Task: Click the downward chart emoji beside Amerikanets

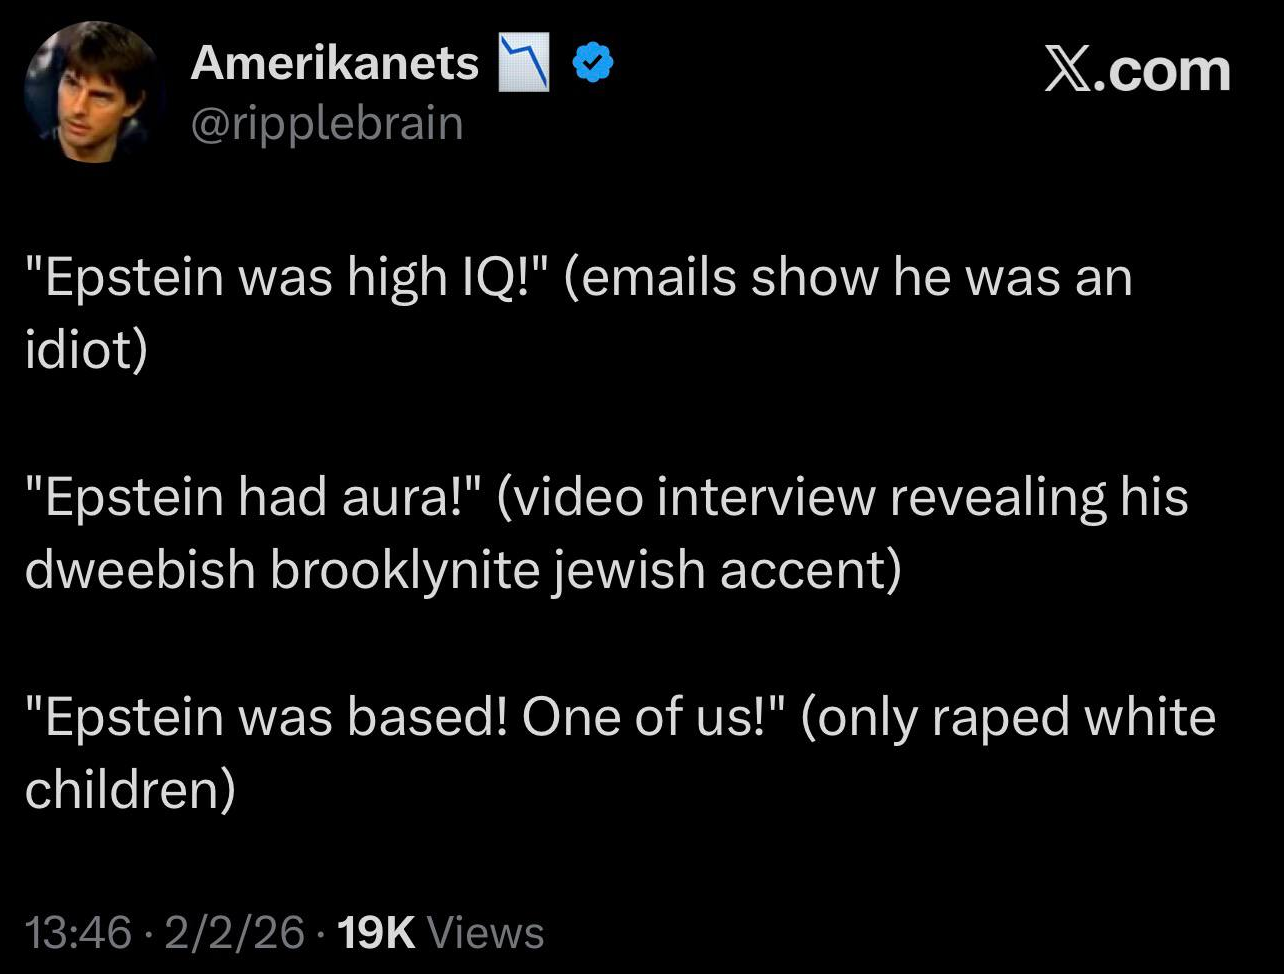Action: click(524, 64)
